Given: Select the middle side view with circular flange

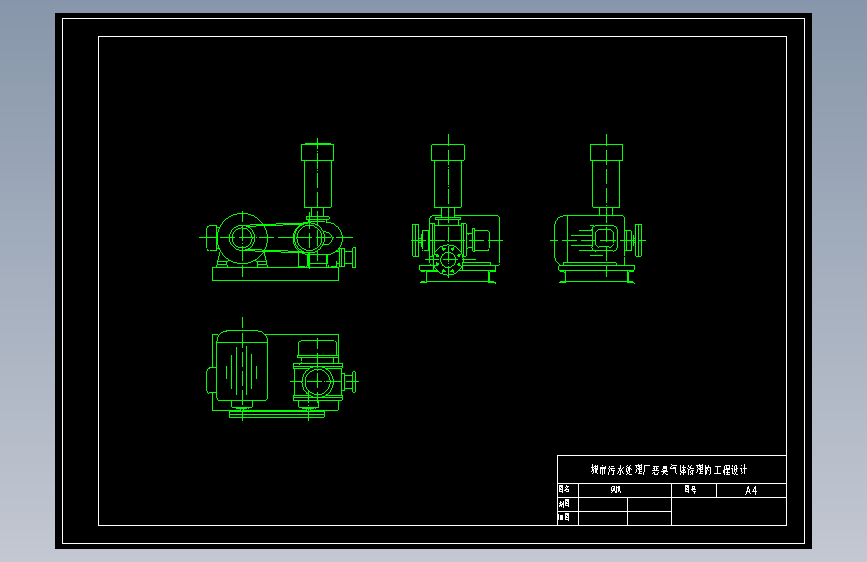Looking at the screenshot, I should pyautogui.click(x=457, y=209).
